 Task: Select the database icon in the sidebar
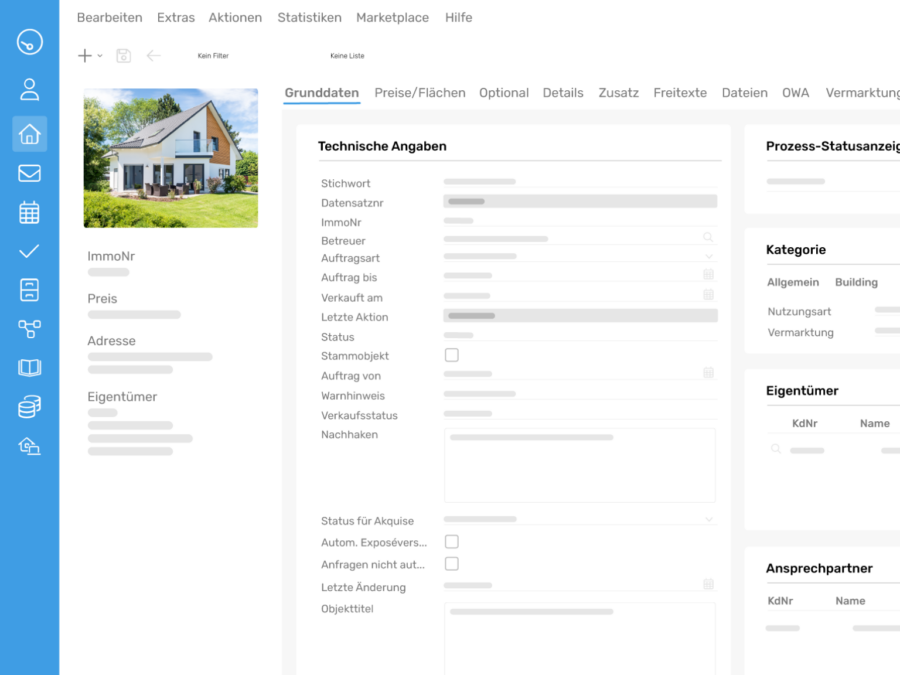click(29, 406)
